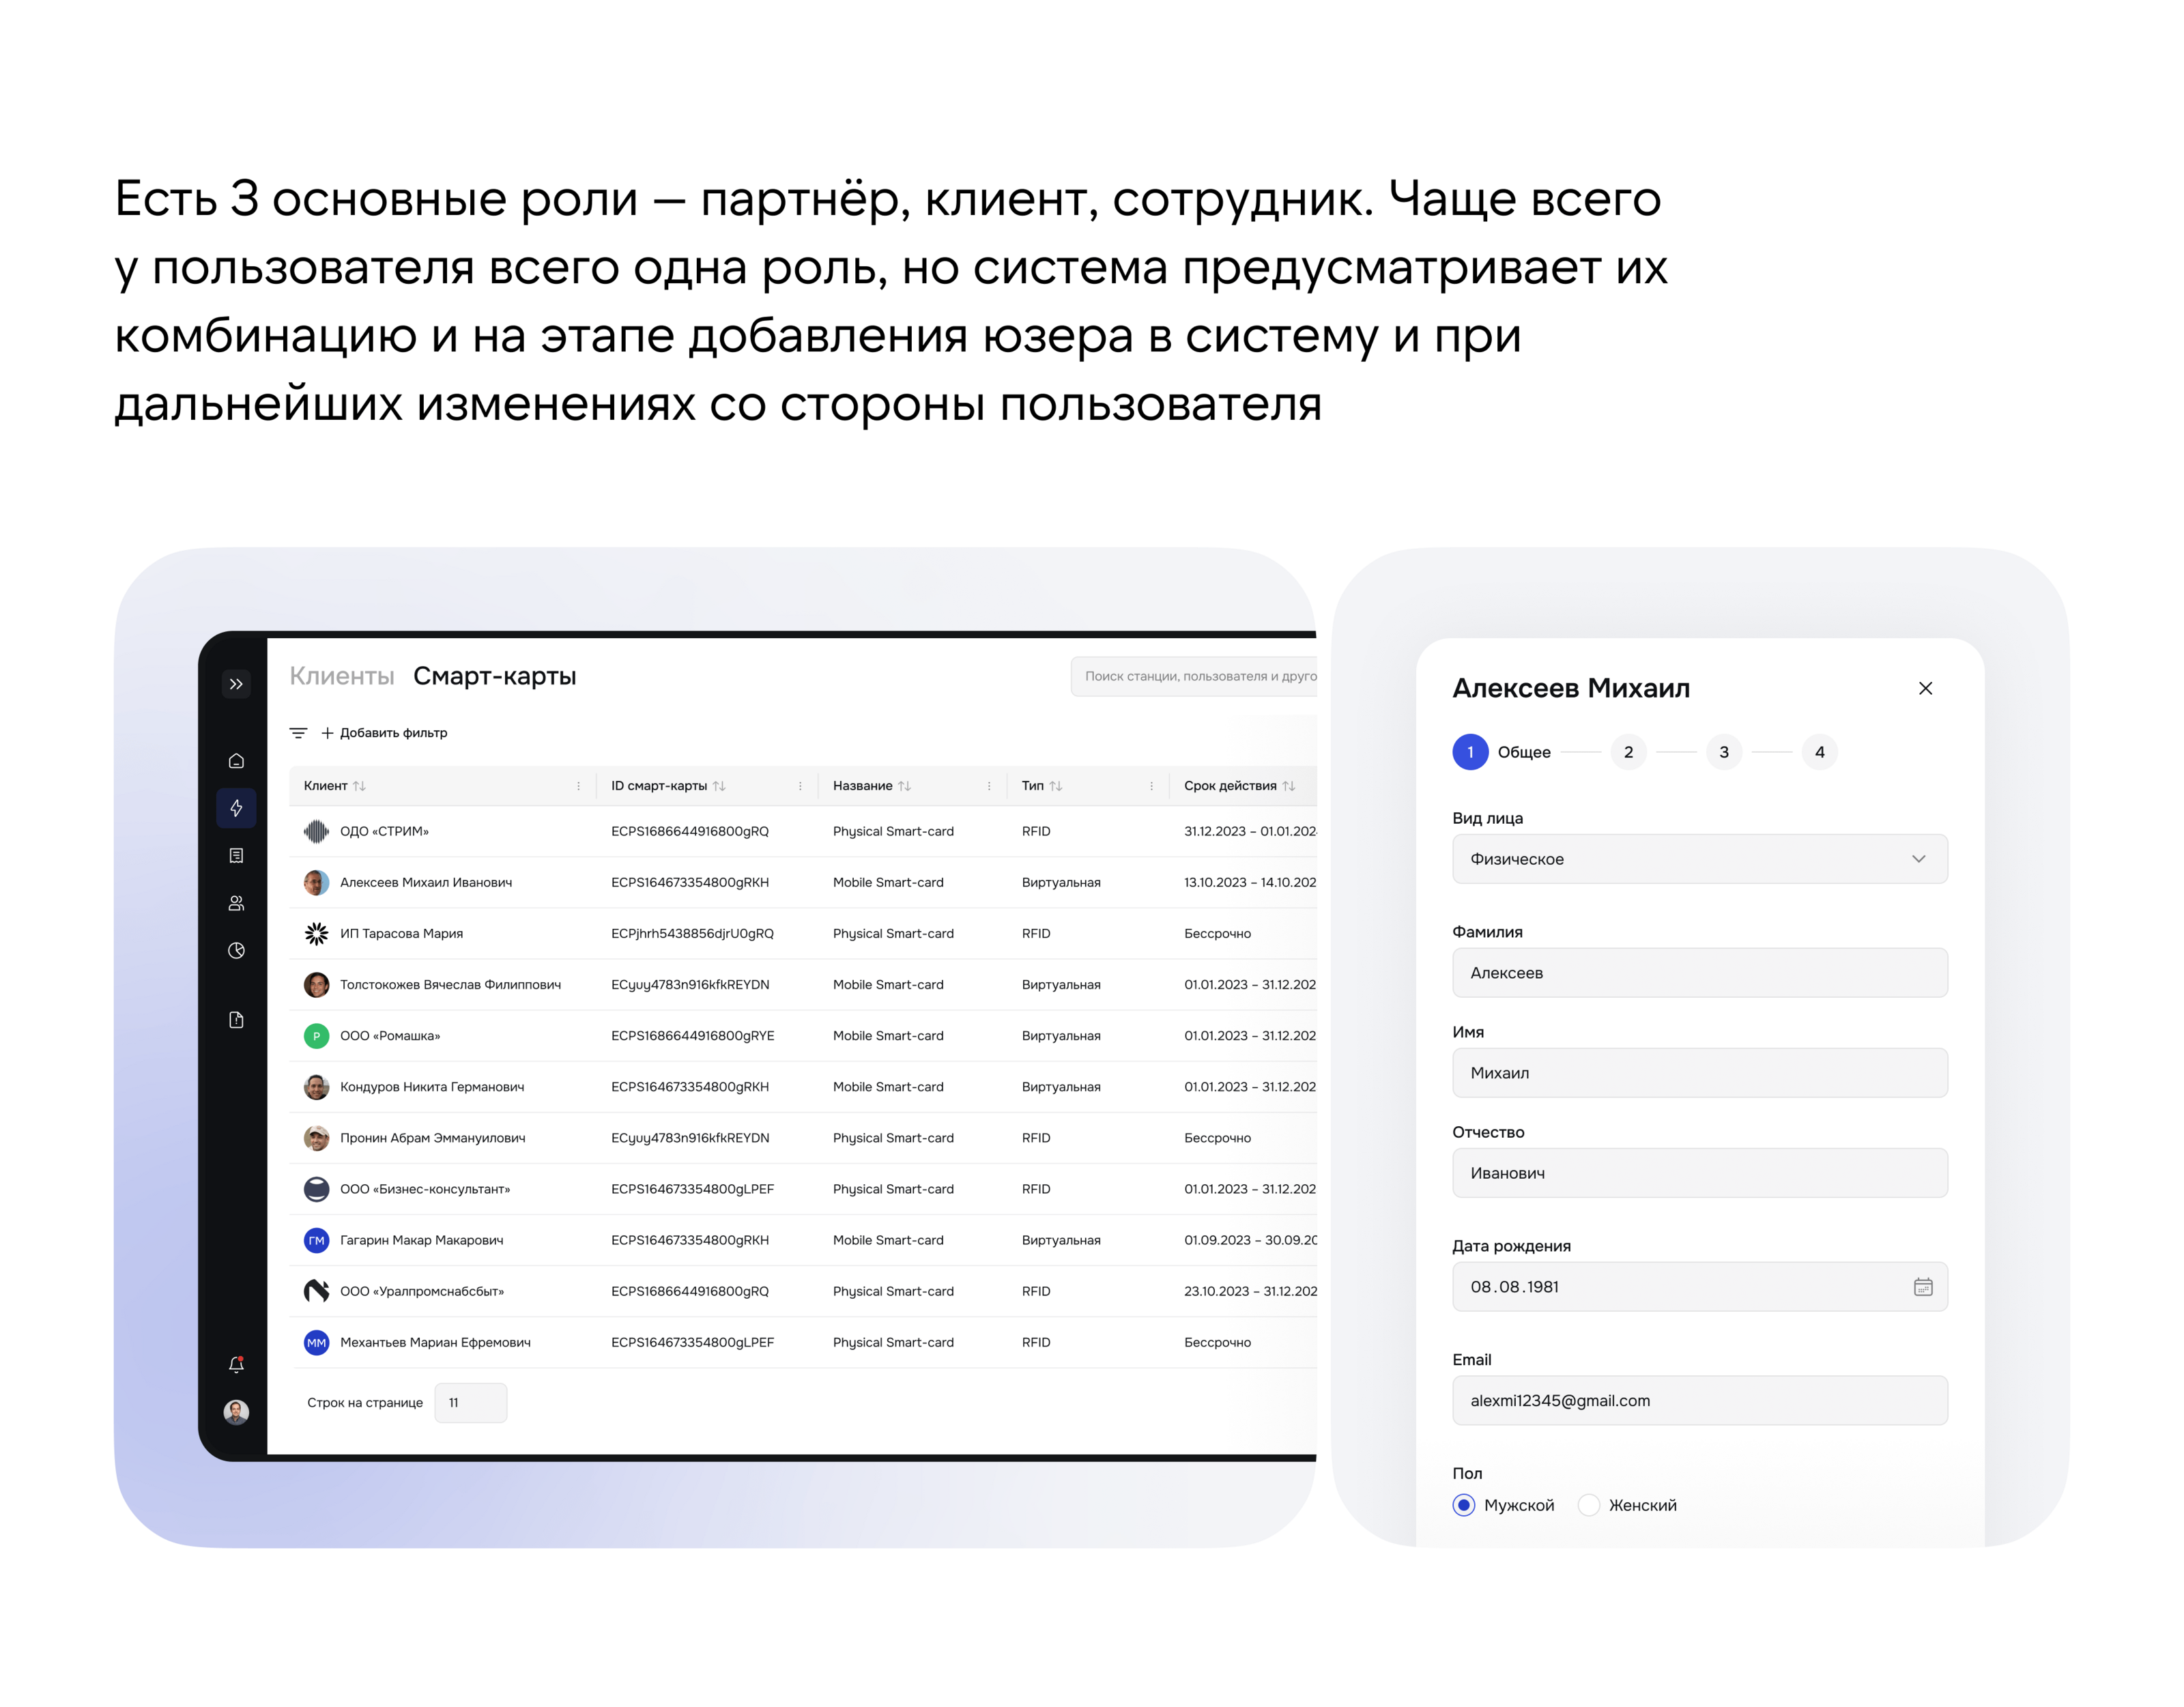Expand sidebar with double chevron icon

click(x=236, y=684)
